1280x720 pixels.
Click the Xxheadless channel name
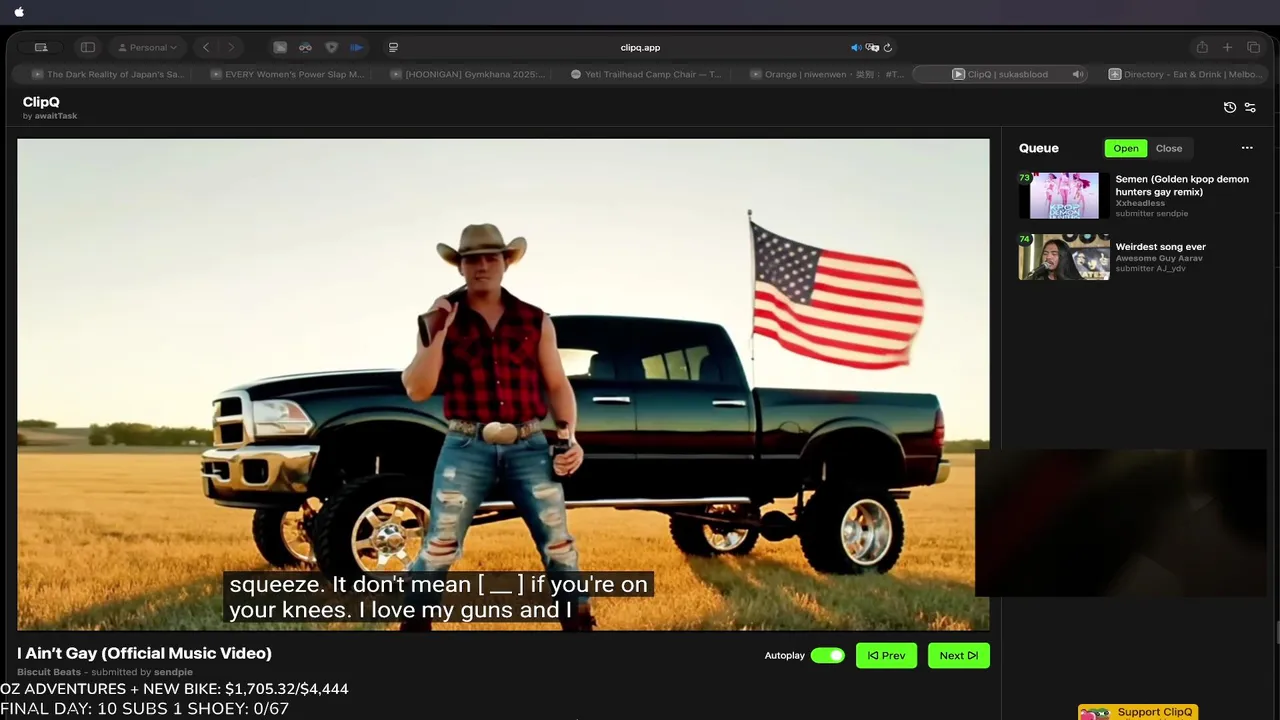[1140, 203]
